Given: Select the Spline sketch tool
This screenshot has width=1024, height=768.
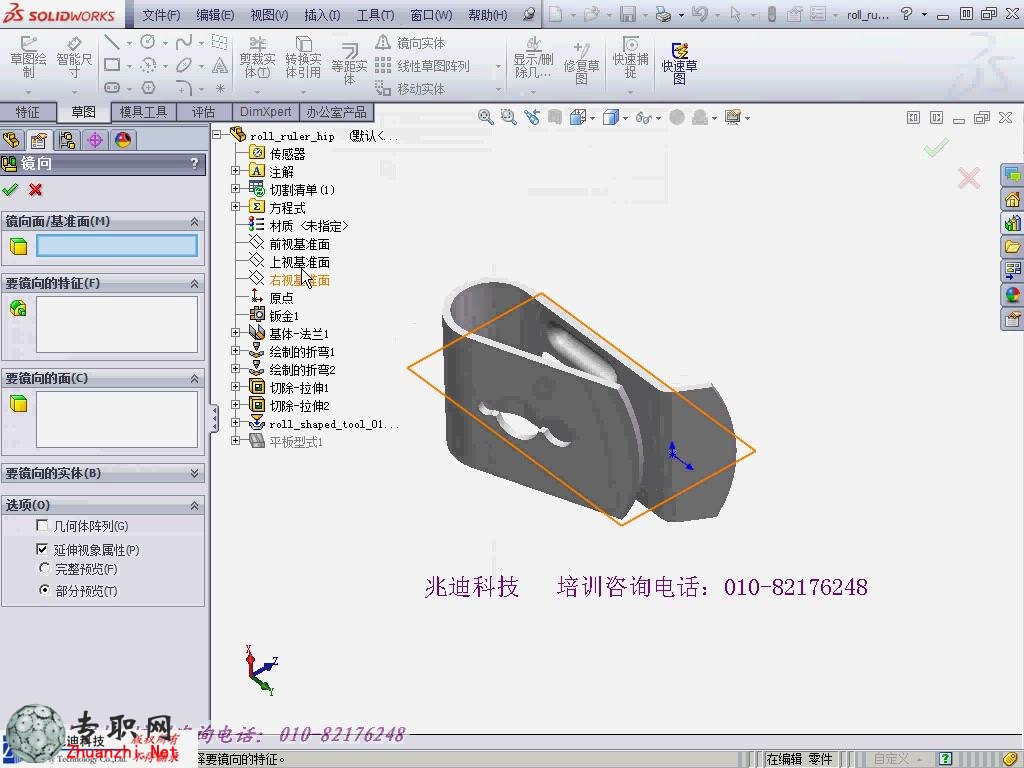Looking at the screenshot, I should tap(184, 42).
